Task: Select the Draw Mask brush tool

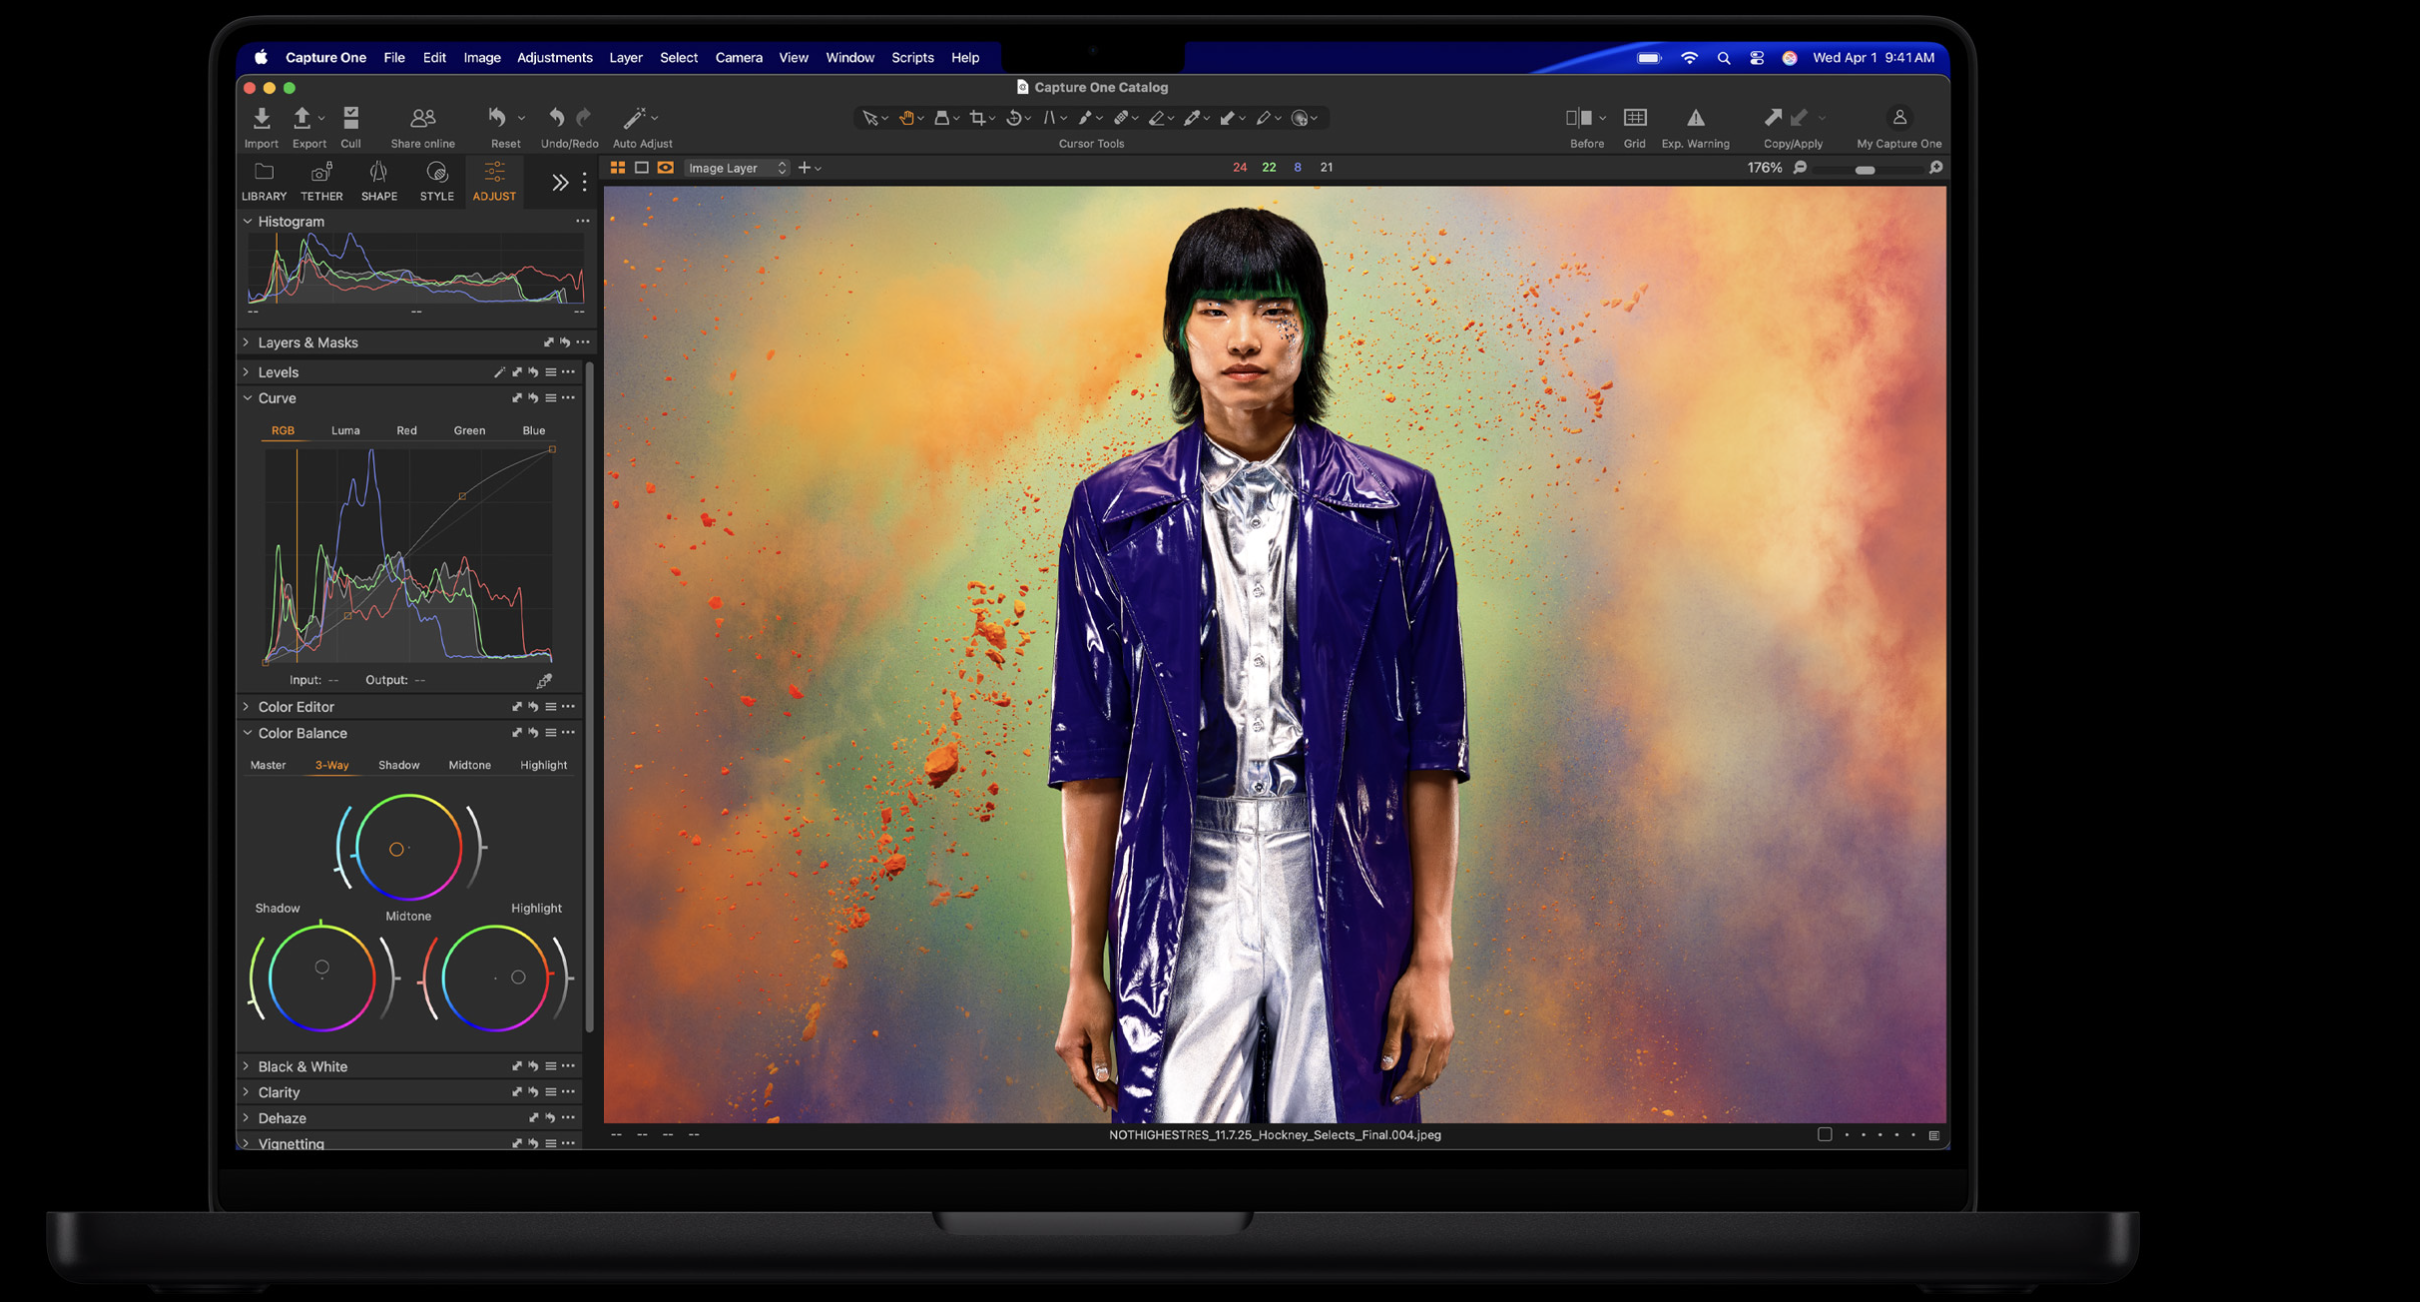Action: coord(1087,118)
